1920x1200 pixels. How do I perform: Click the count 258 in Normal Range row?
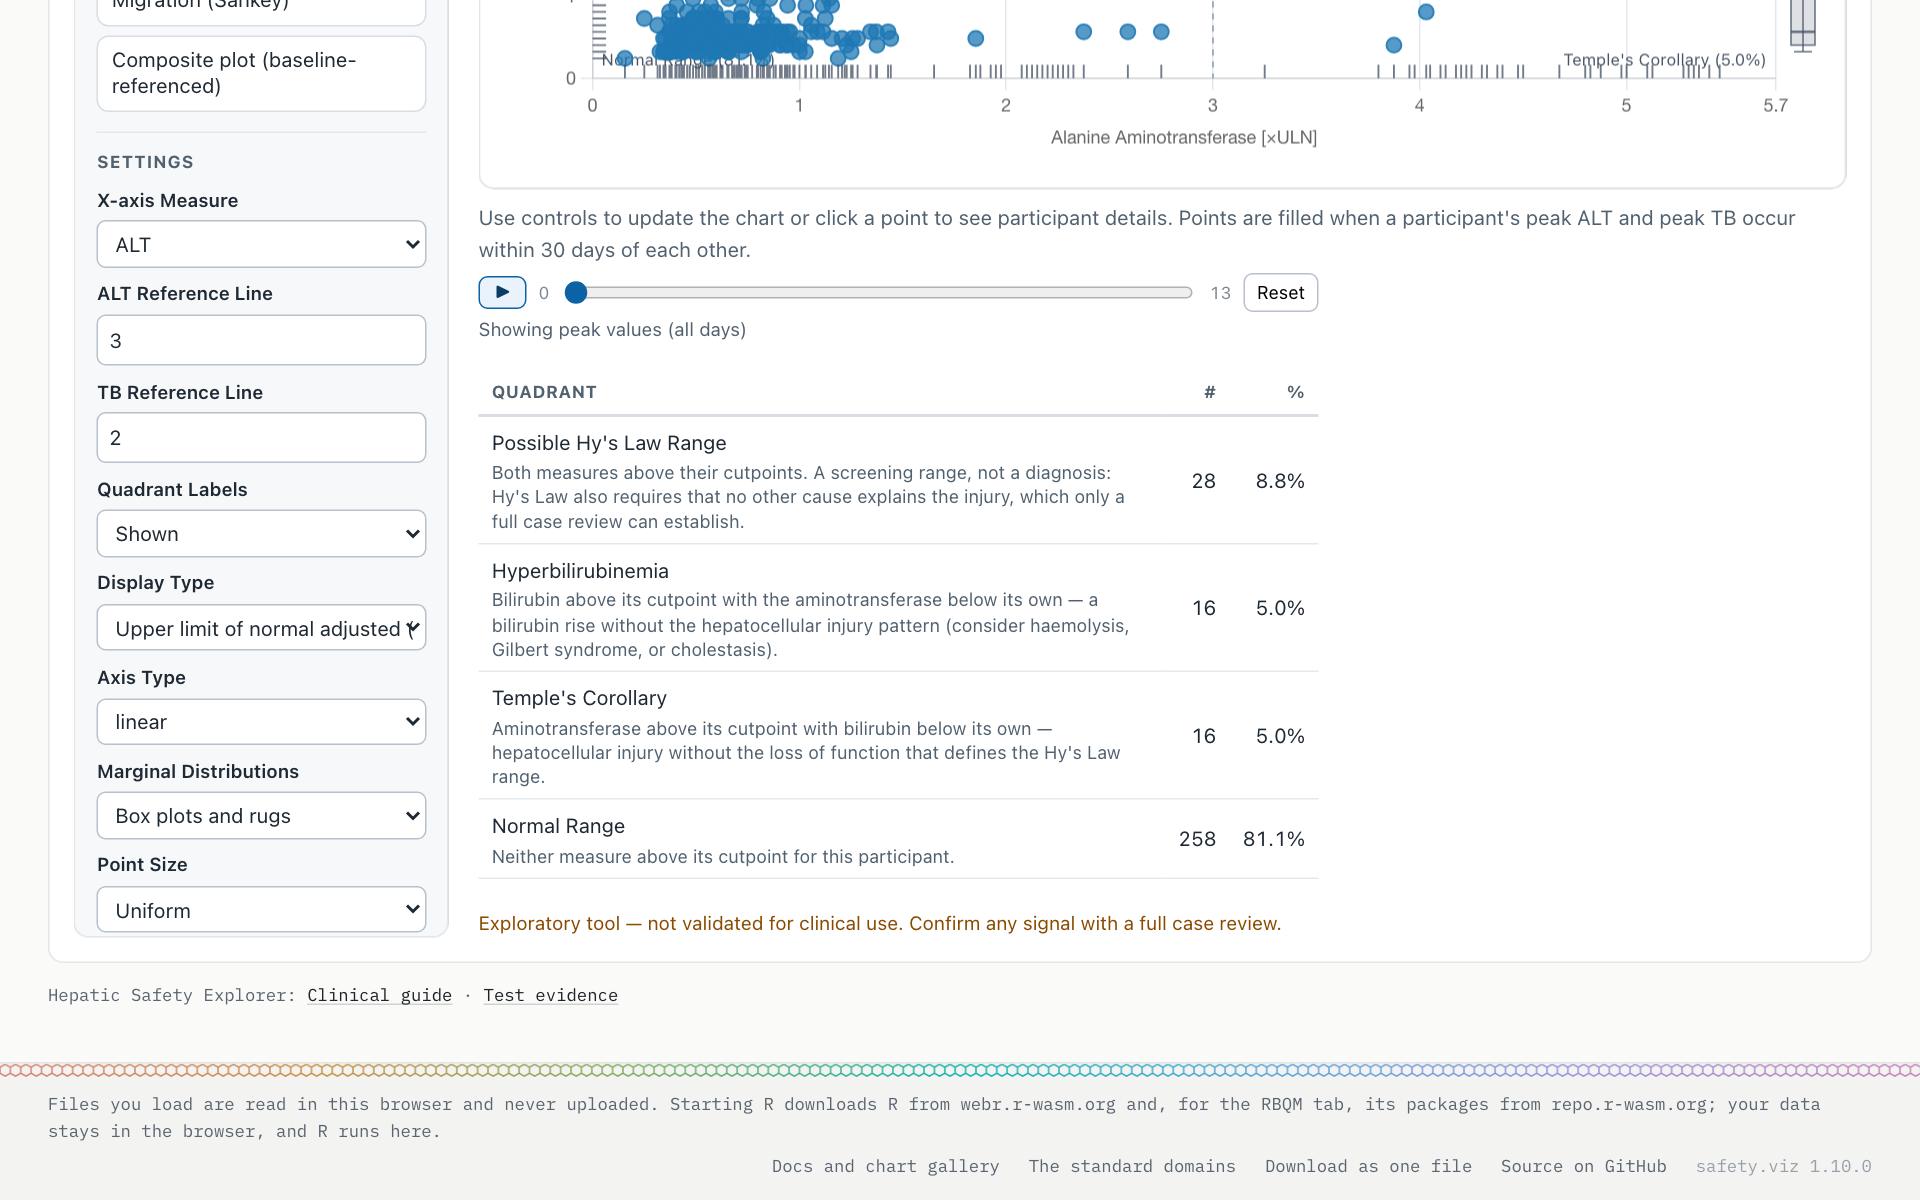coord(1197,839)
